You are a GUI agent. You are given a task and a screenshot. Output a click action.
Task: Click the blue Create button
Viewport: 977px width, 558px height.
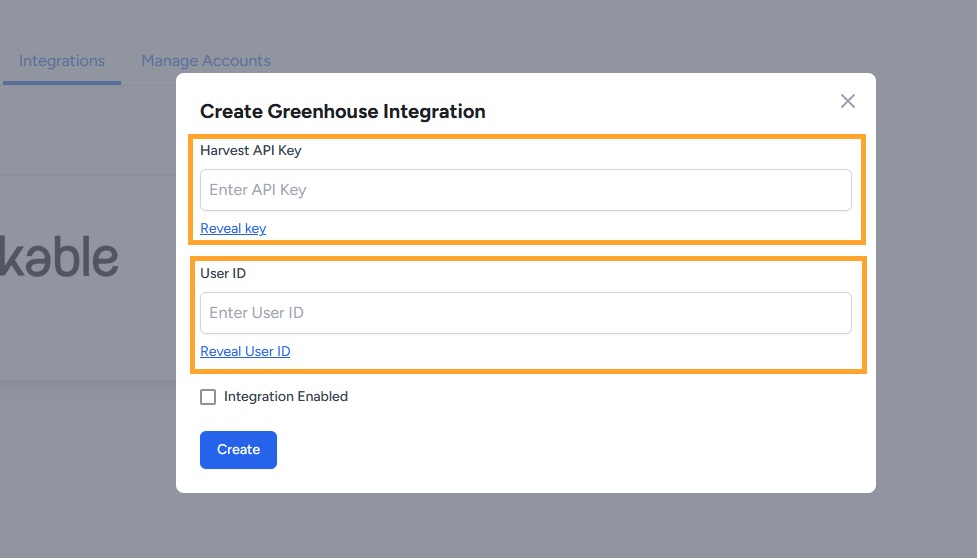[238, 450]
